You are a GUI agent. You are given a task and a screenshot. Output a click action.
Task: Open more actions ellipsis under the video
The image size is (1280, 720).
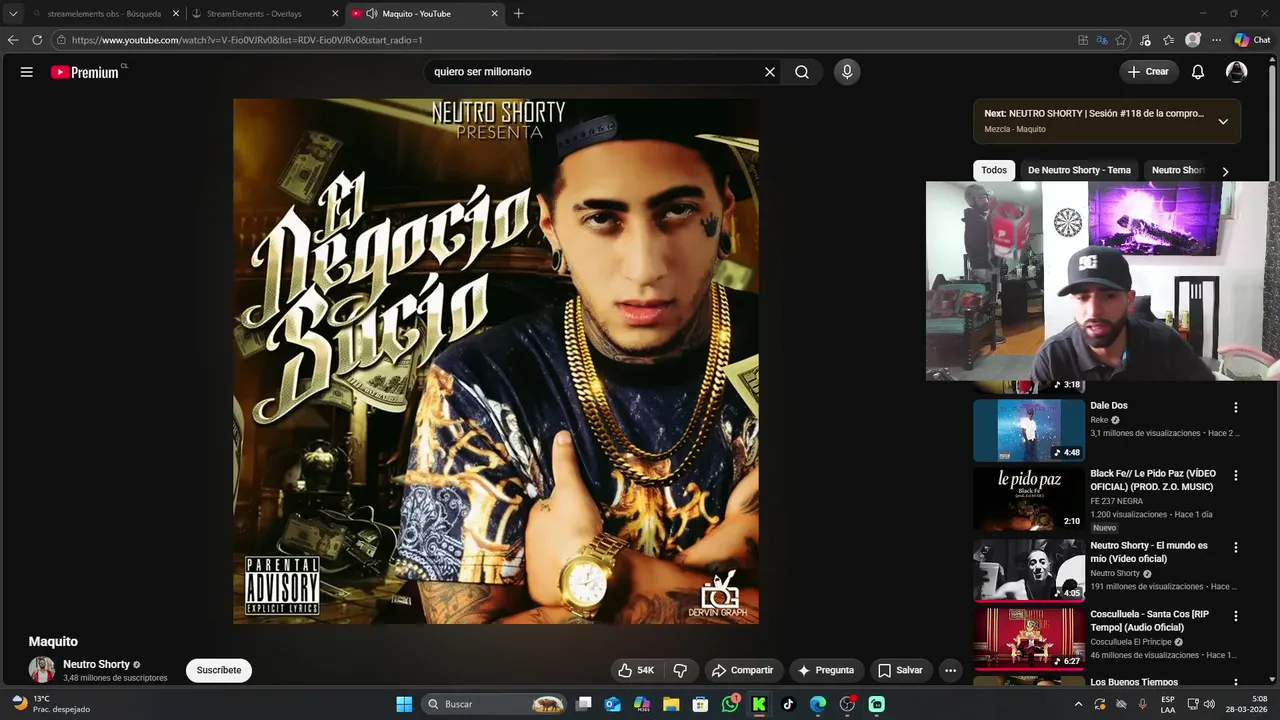951,670
